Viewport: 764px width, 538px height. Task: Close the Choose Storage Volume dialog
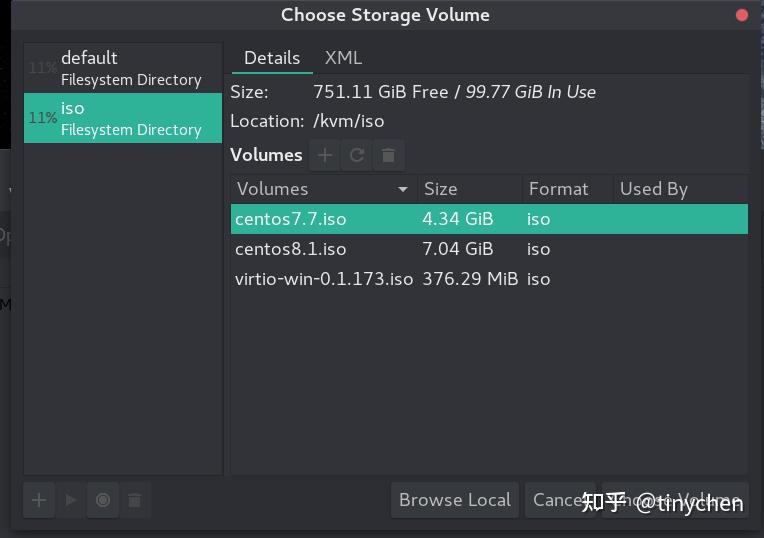click(x=742, y=15)
